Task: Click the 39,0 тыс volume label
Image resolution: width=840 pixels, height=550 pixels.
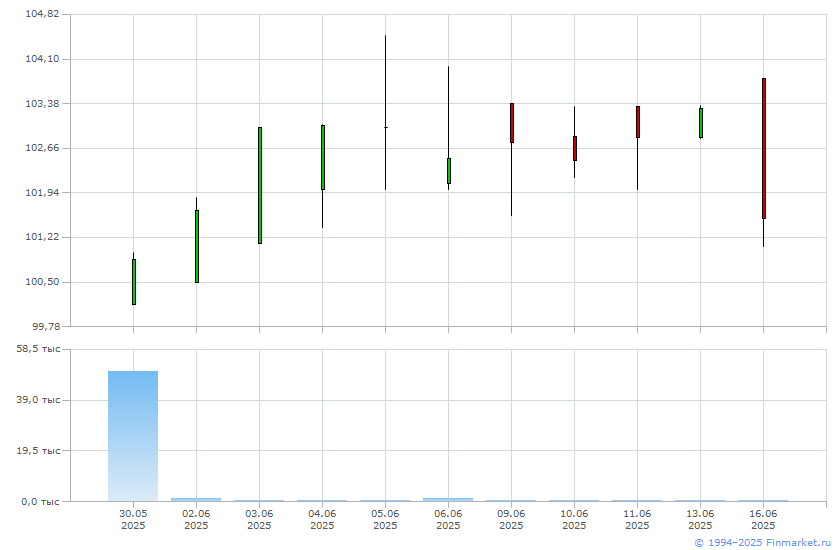Action: click(x=38, y=400)
